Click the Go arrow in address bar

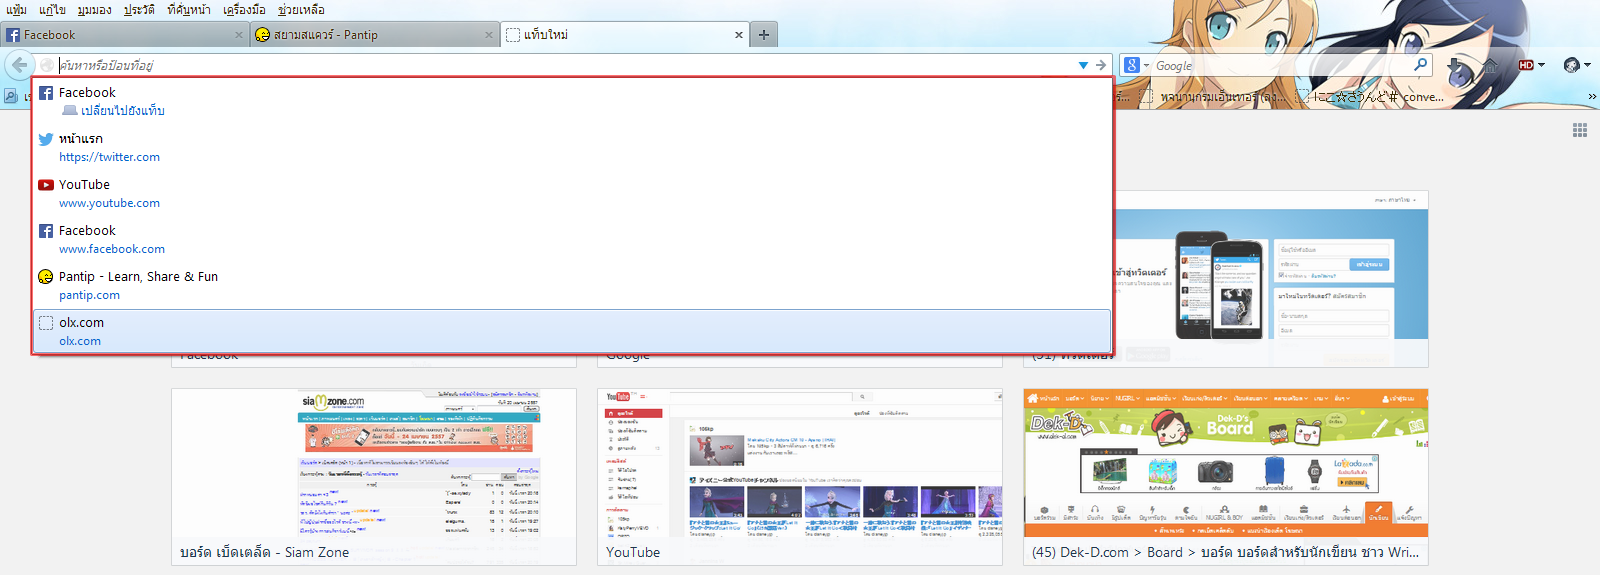click(1101, 65)
